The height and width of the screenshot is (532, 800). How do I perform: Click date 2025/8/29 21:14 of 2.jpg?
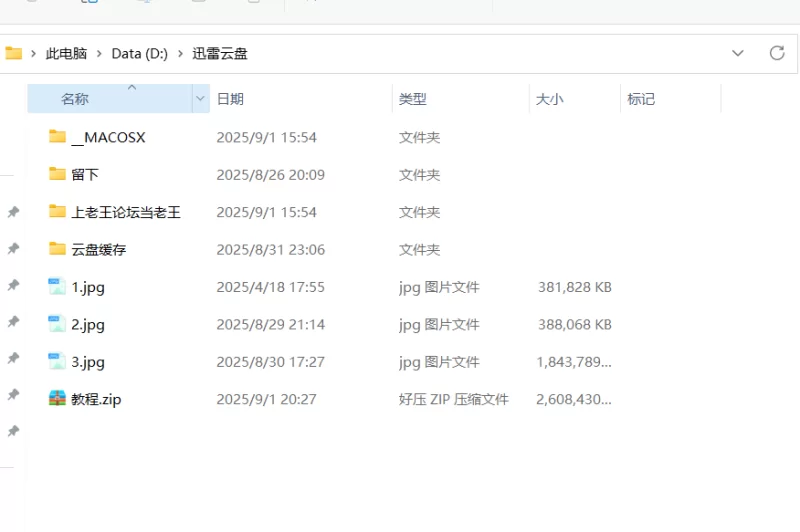270,324
